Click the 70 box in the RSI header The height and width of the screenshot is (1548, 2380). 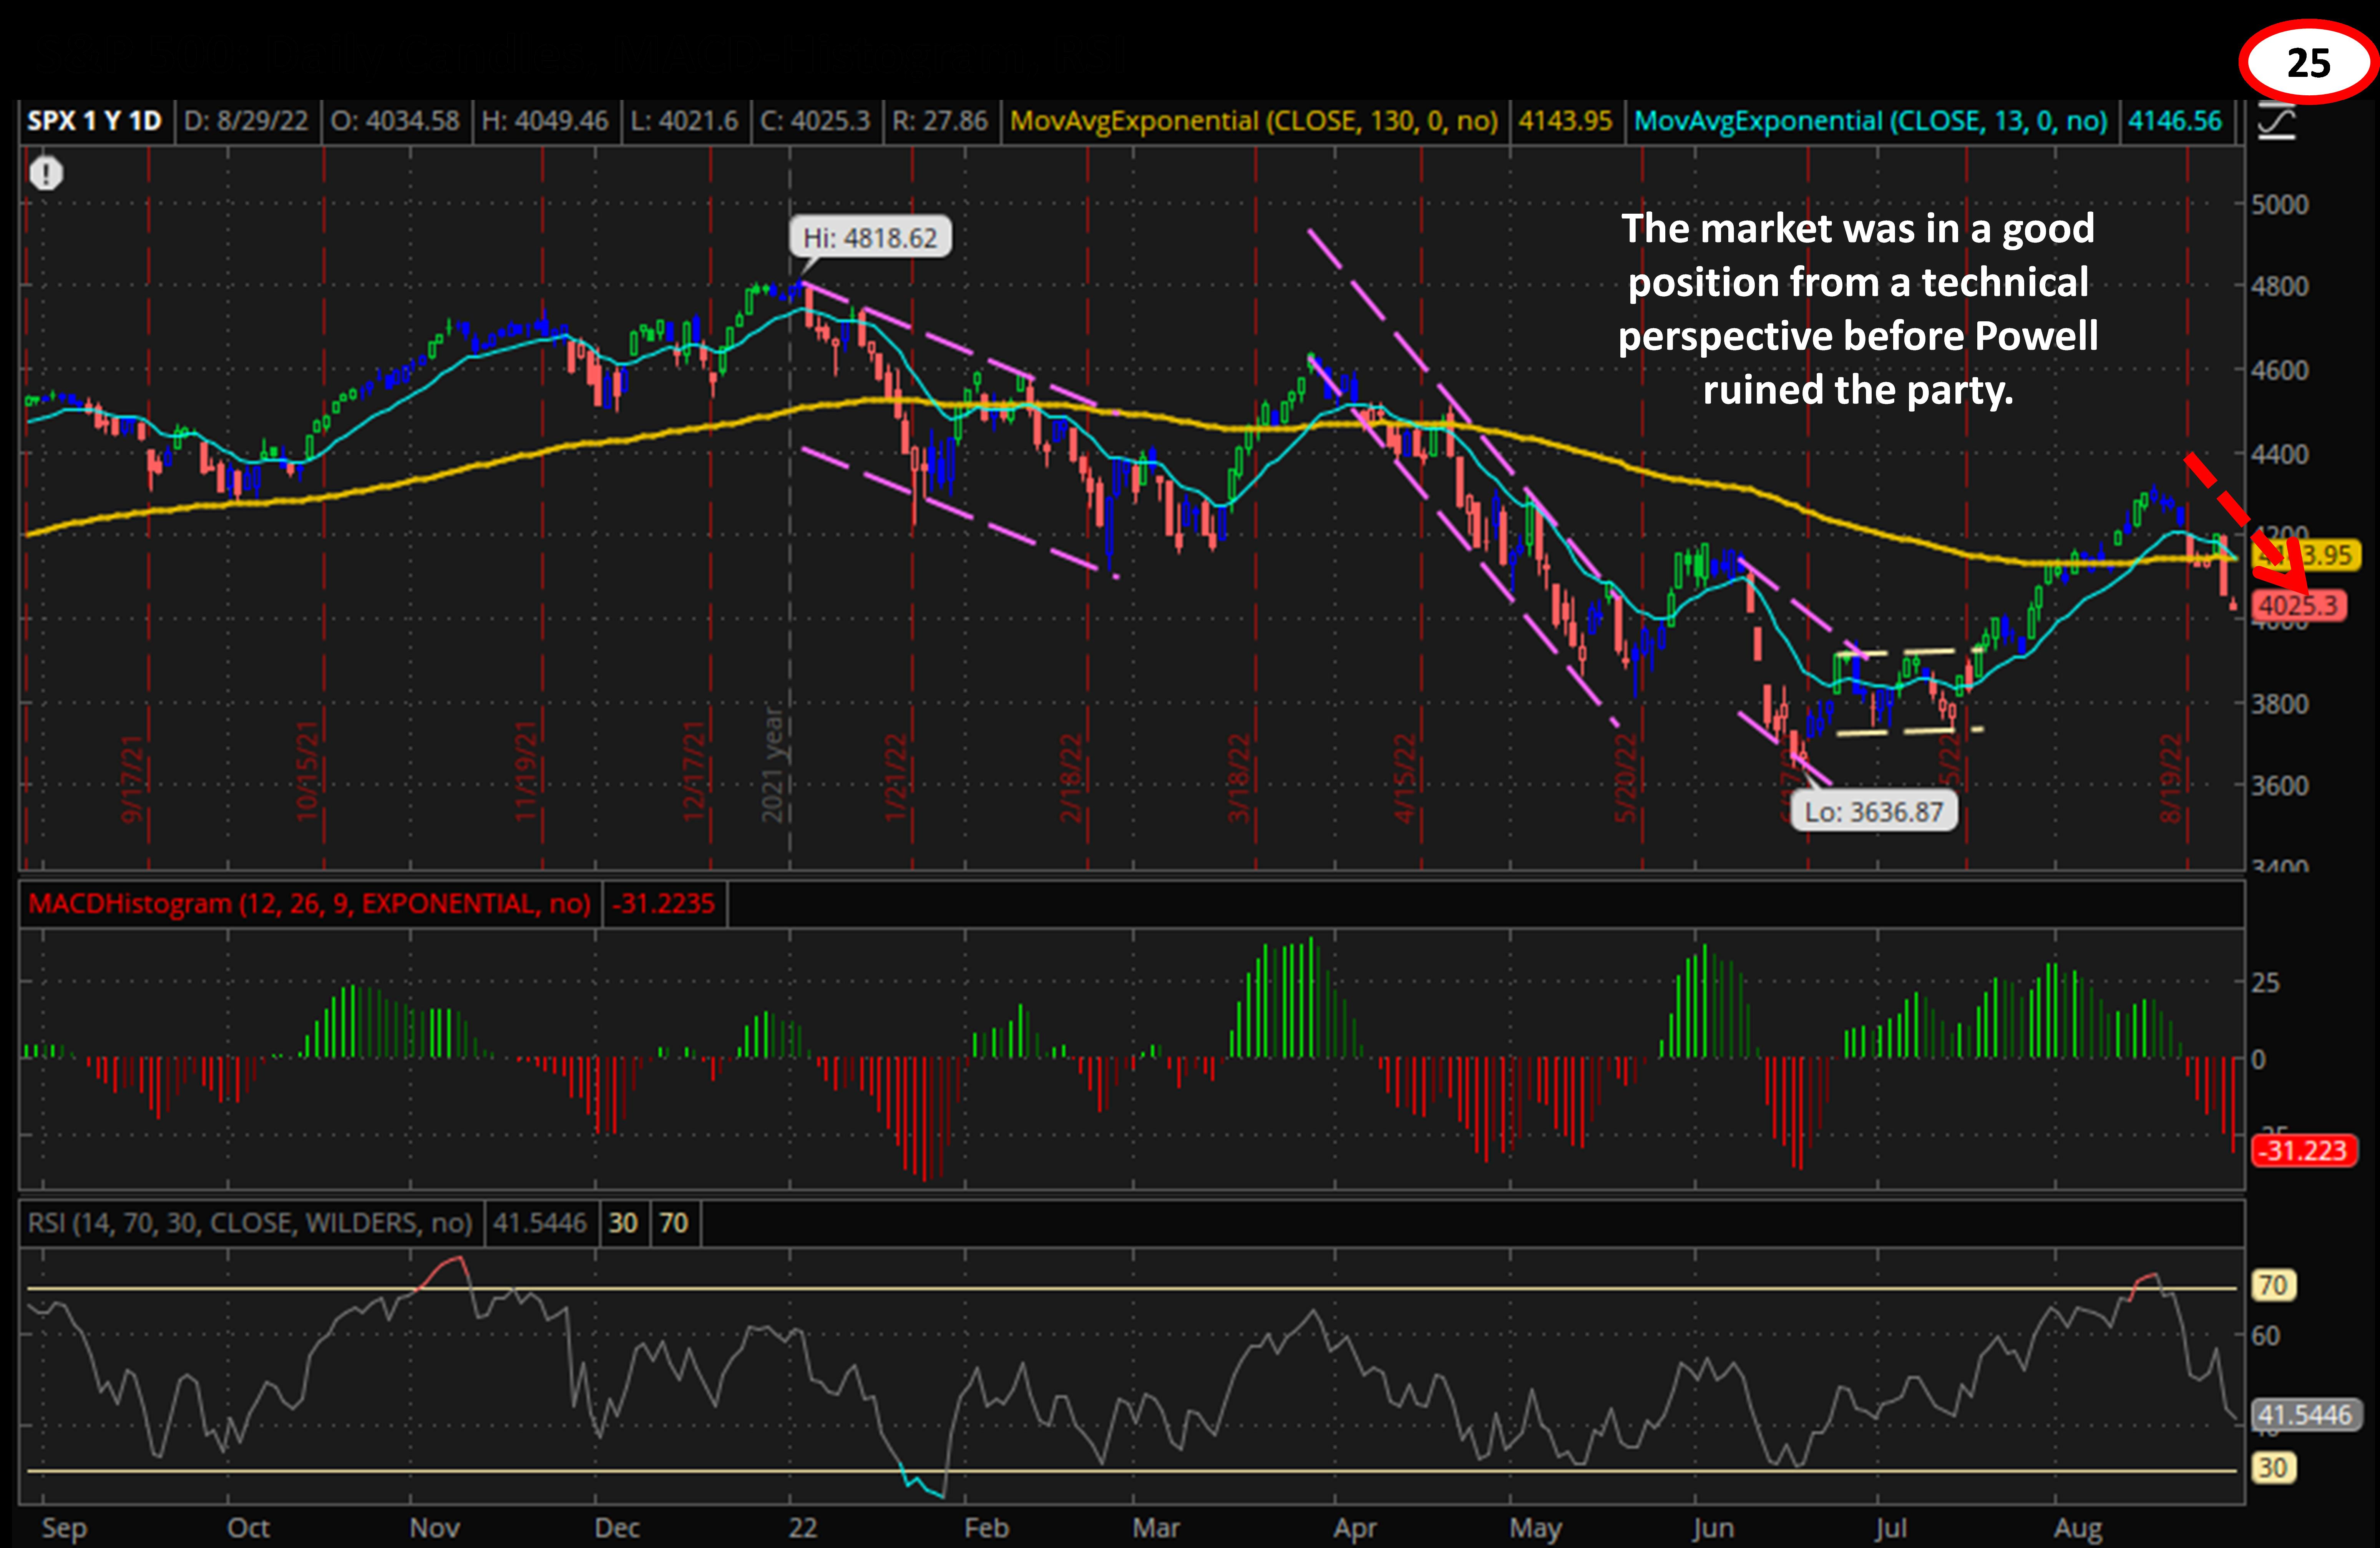coord(674,1223)
